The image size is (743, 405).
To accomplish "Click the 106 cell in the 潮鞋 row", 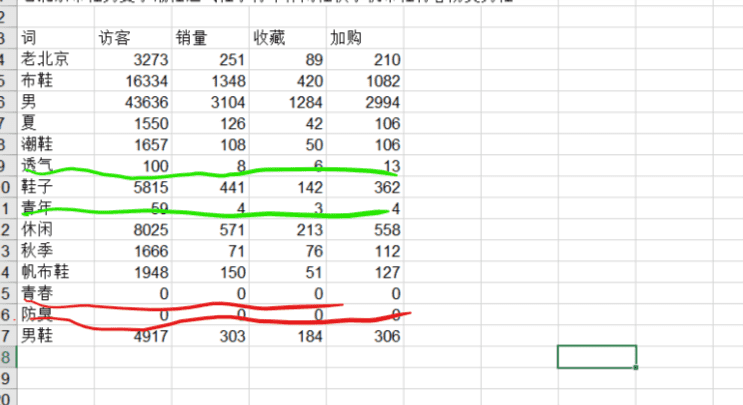I will tap(365, 144).
